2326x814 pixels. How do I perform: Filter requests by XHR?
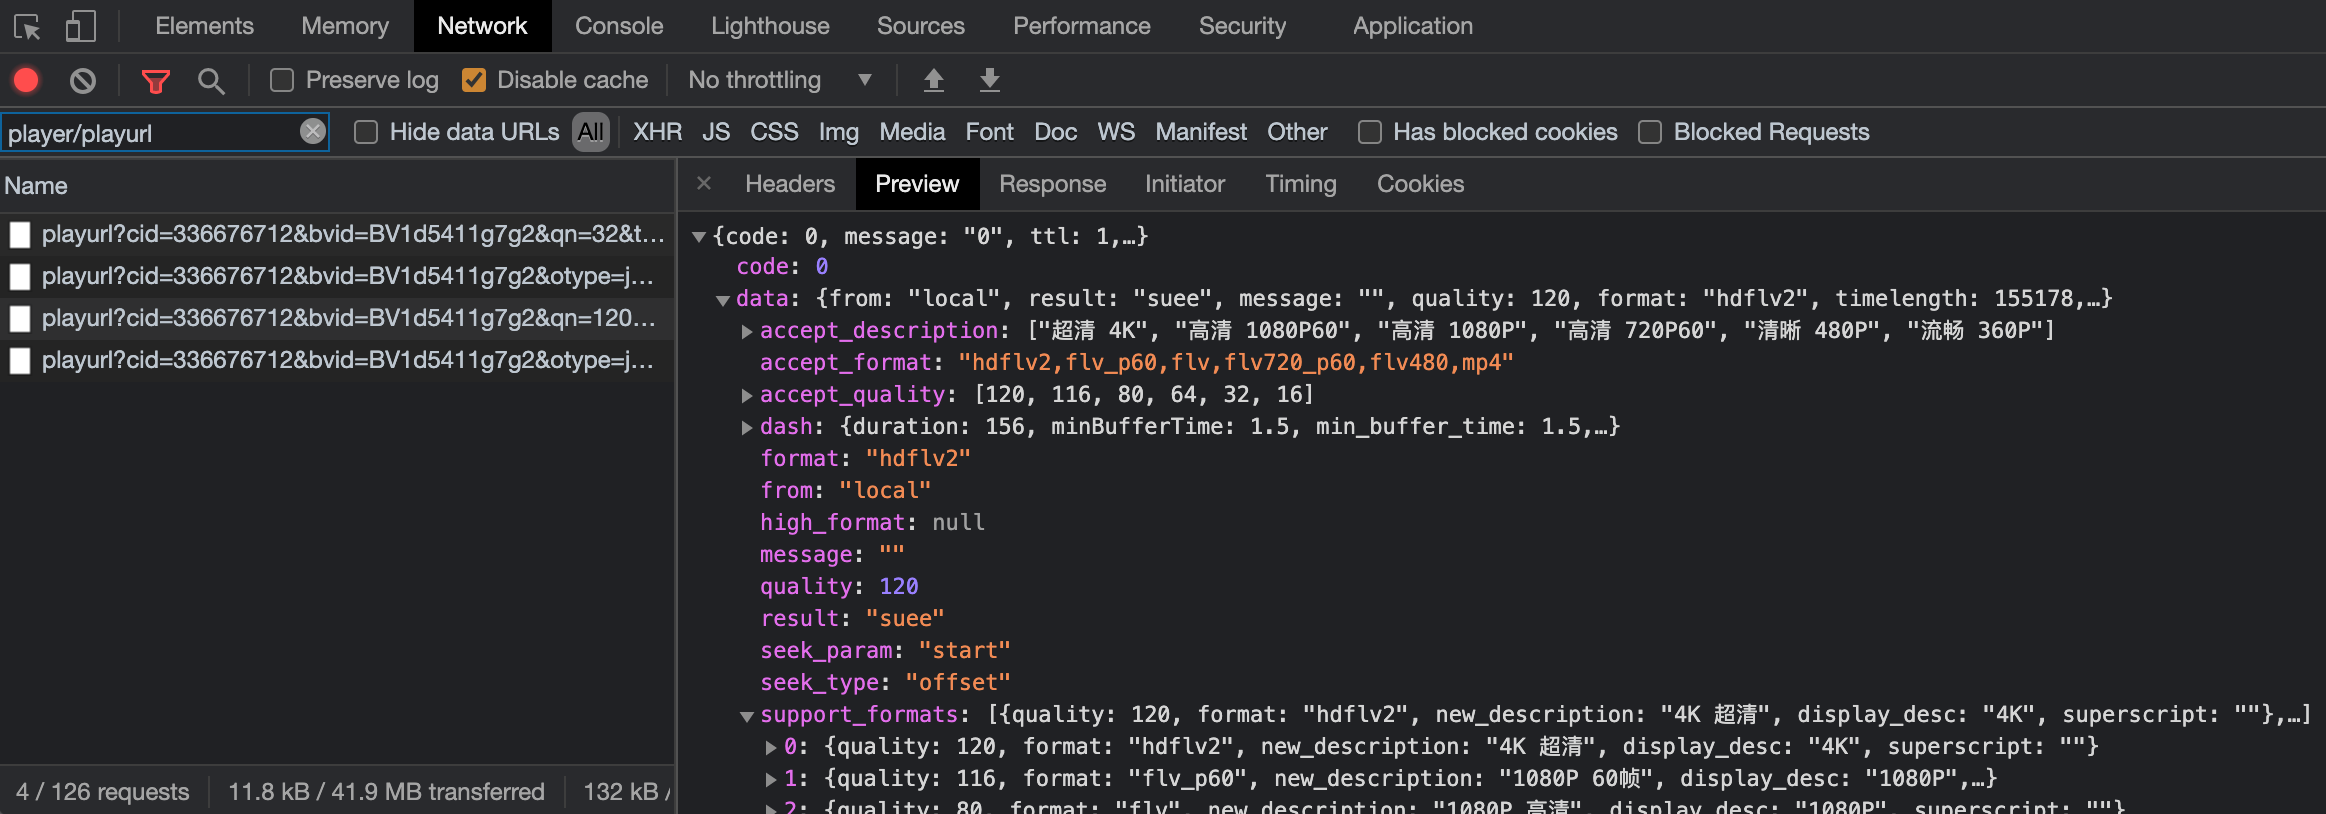[658, 132]
